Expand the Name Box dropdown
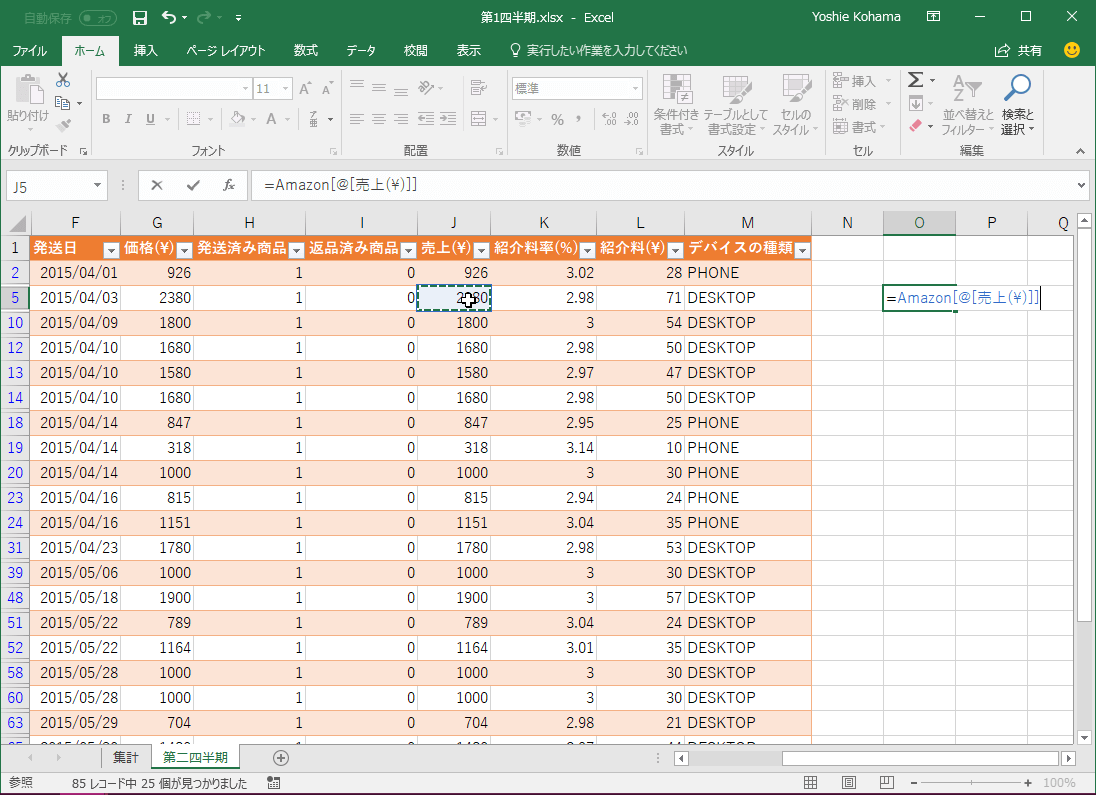 [x=98, y=185]
